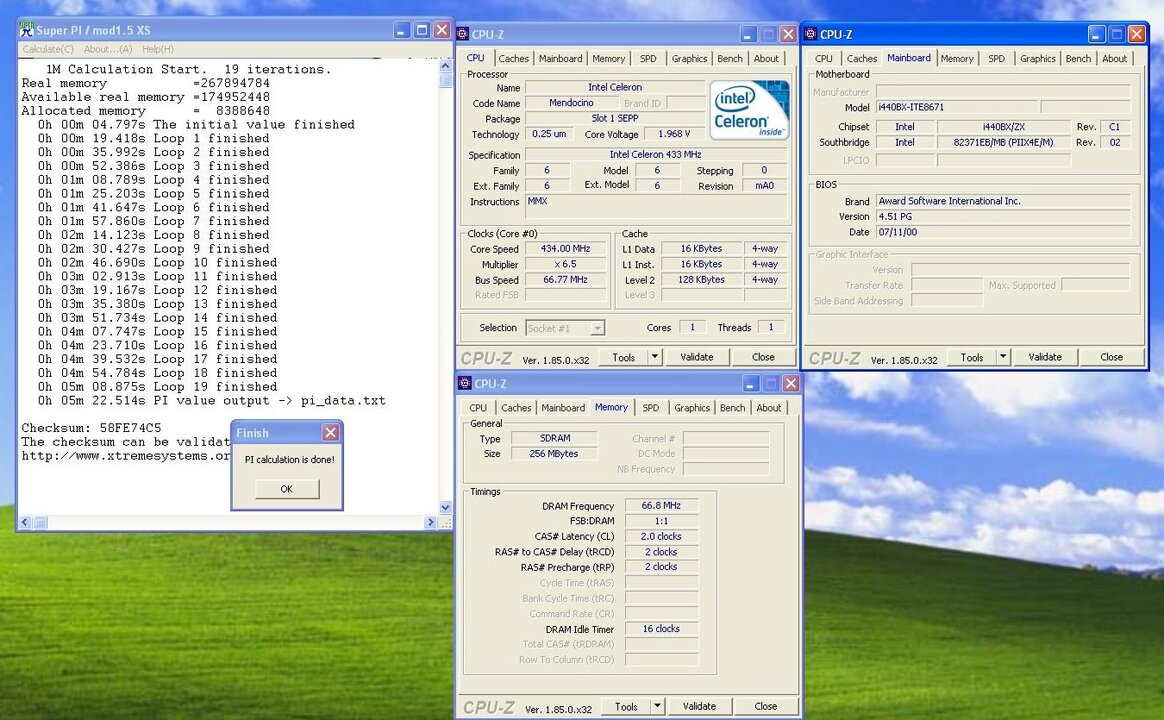
Task: Open Bench tab in CPU window
Action: 730,59
